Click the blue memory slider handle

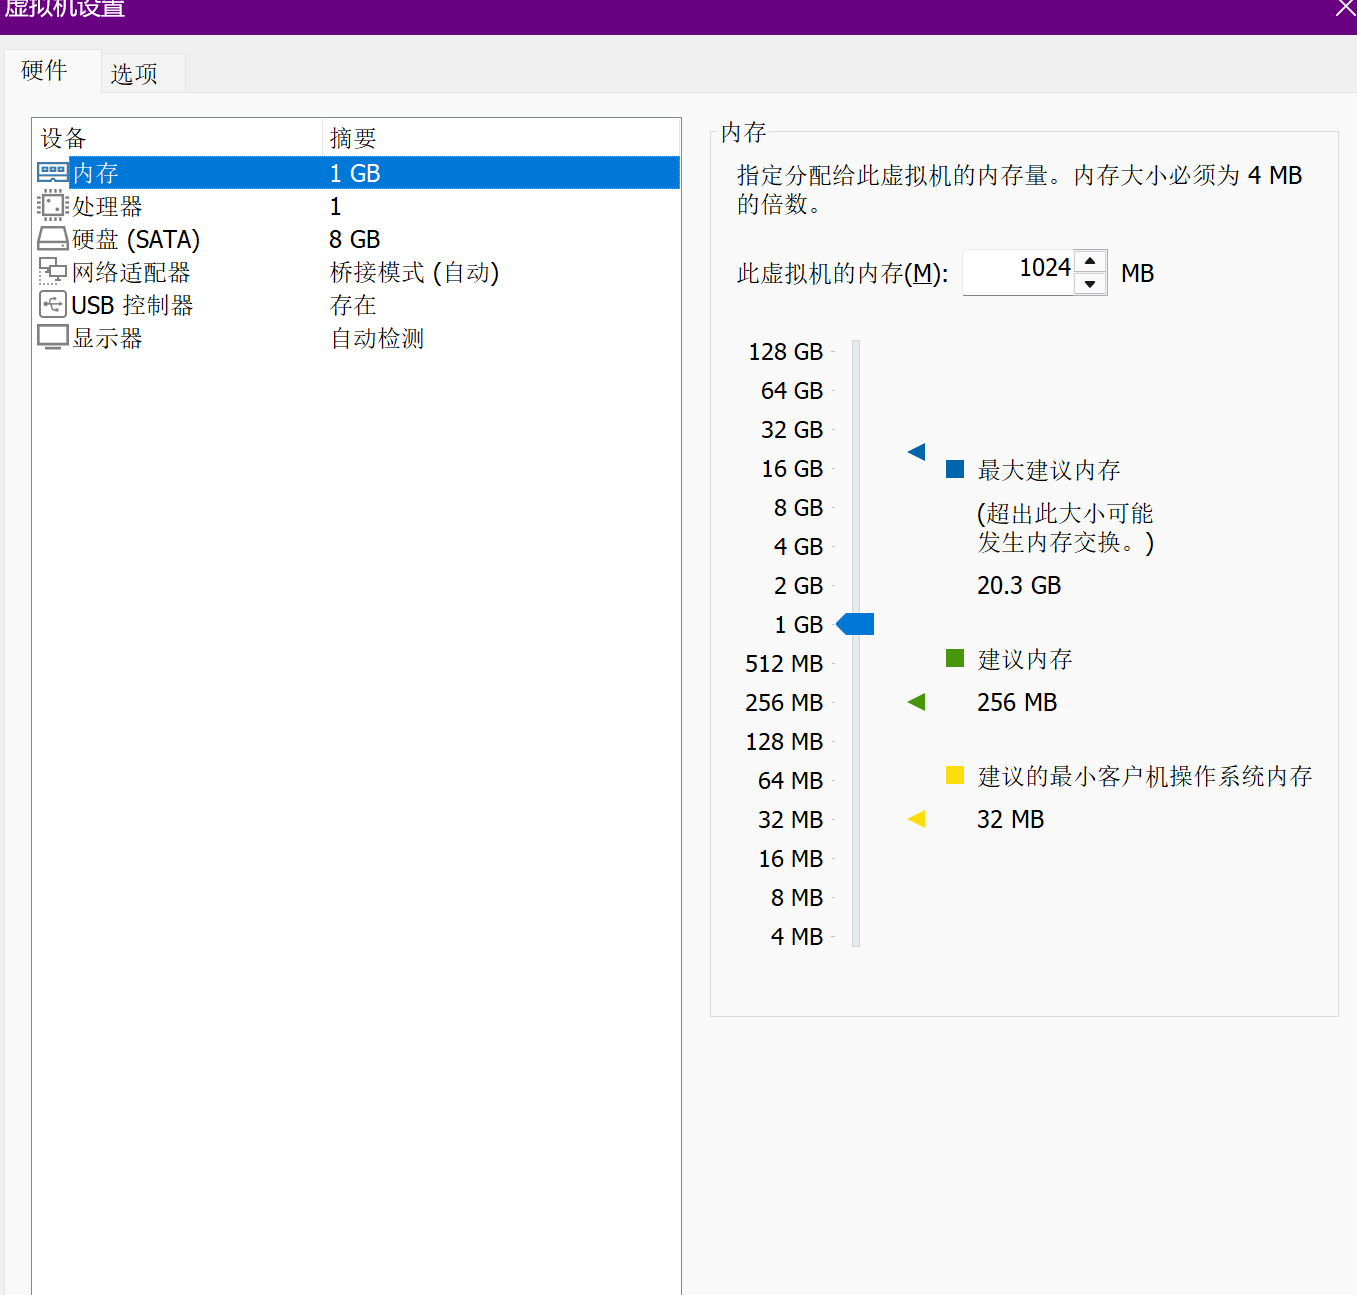[x=856, y=624]
